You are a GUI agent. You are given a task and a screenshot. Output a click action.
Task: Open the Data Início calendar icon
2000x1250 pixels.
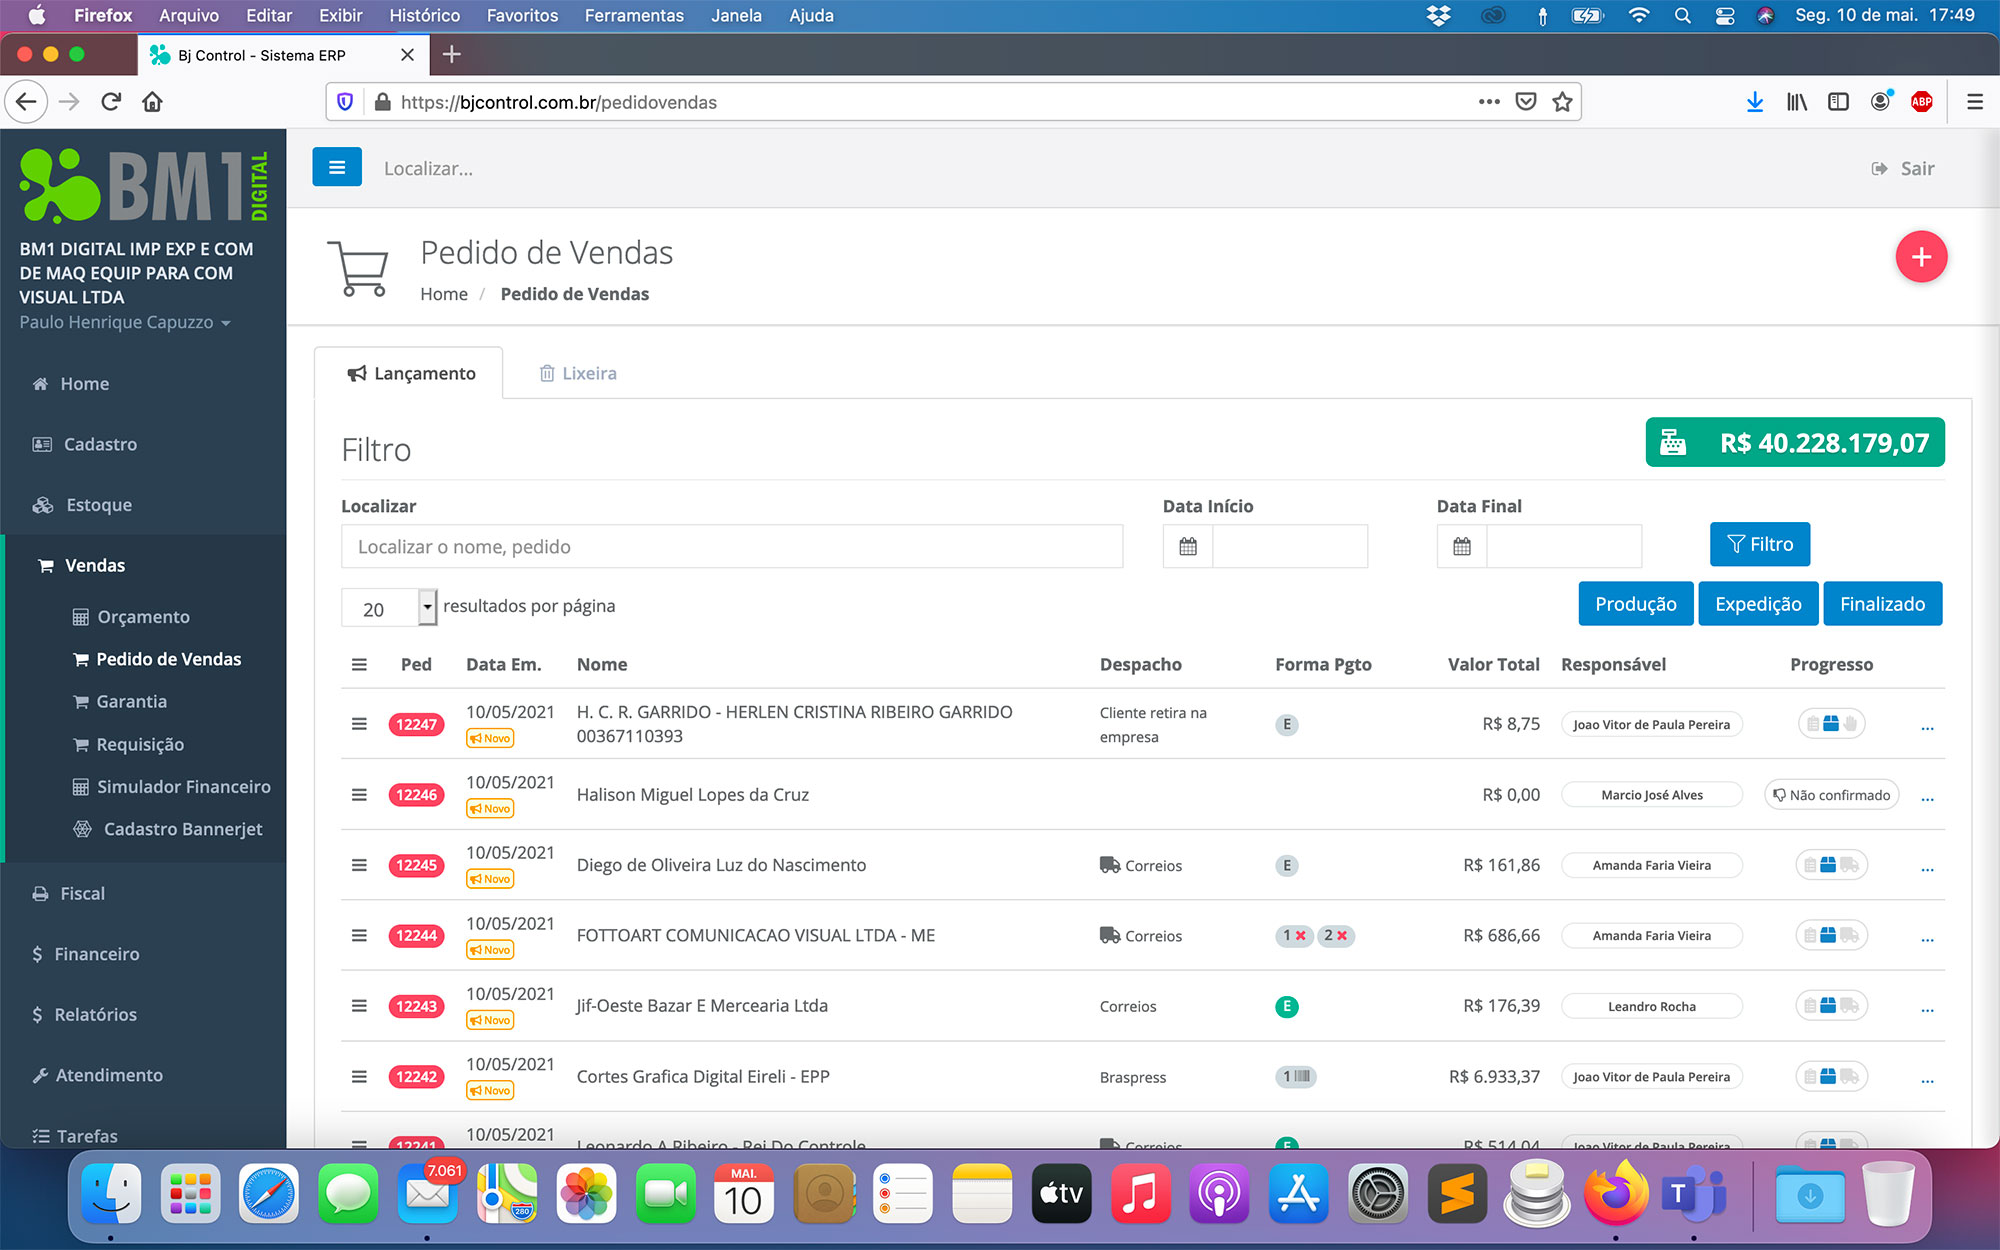pyautogui.click(x=1187, y=547)
